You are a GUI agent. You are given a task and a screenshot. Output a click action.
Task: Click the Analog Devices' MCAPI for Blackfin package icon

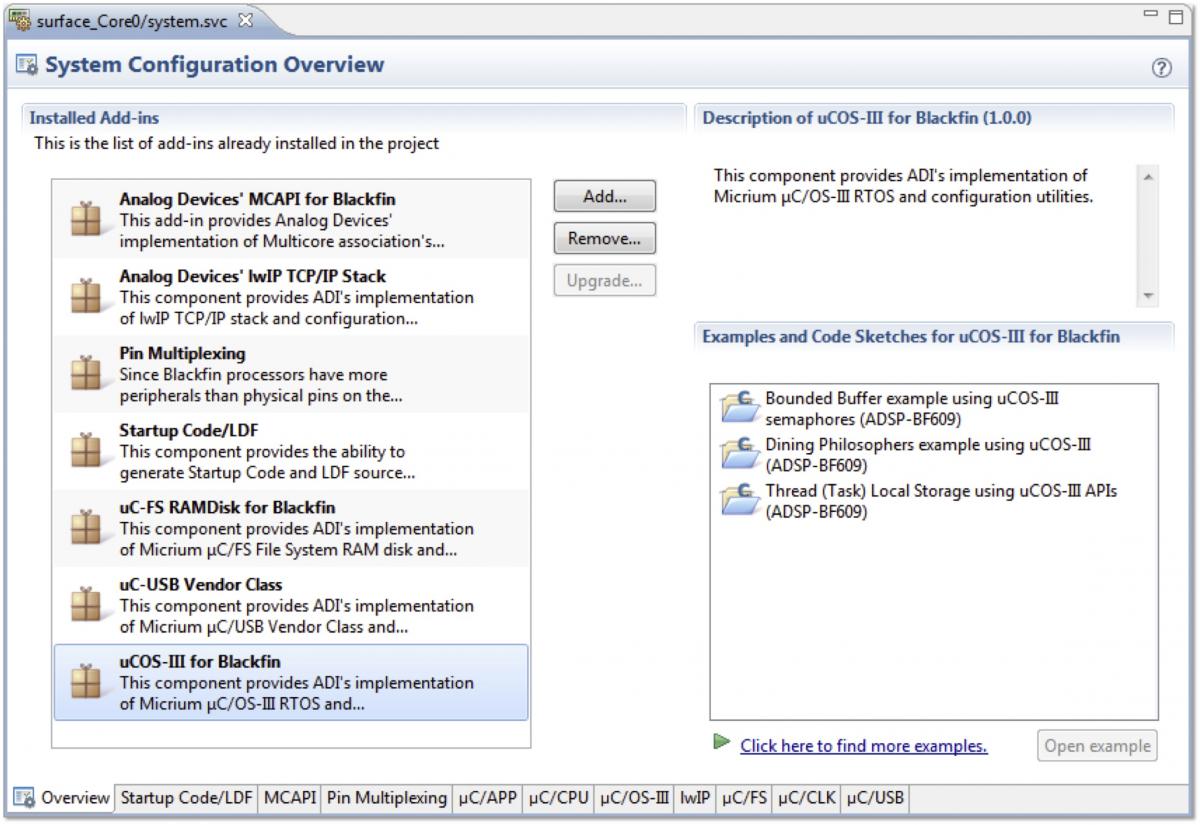(x=87, y=219)
